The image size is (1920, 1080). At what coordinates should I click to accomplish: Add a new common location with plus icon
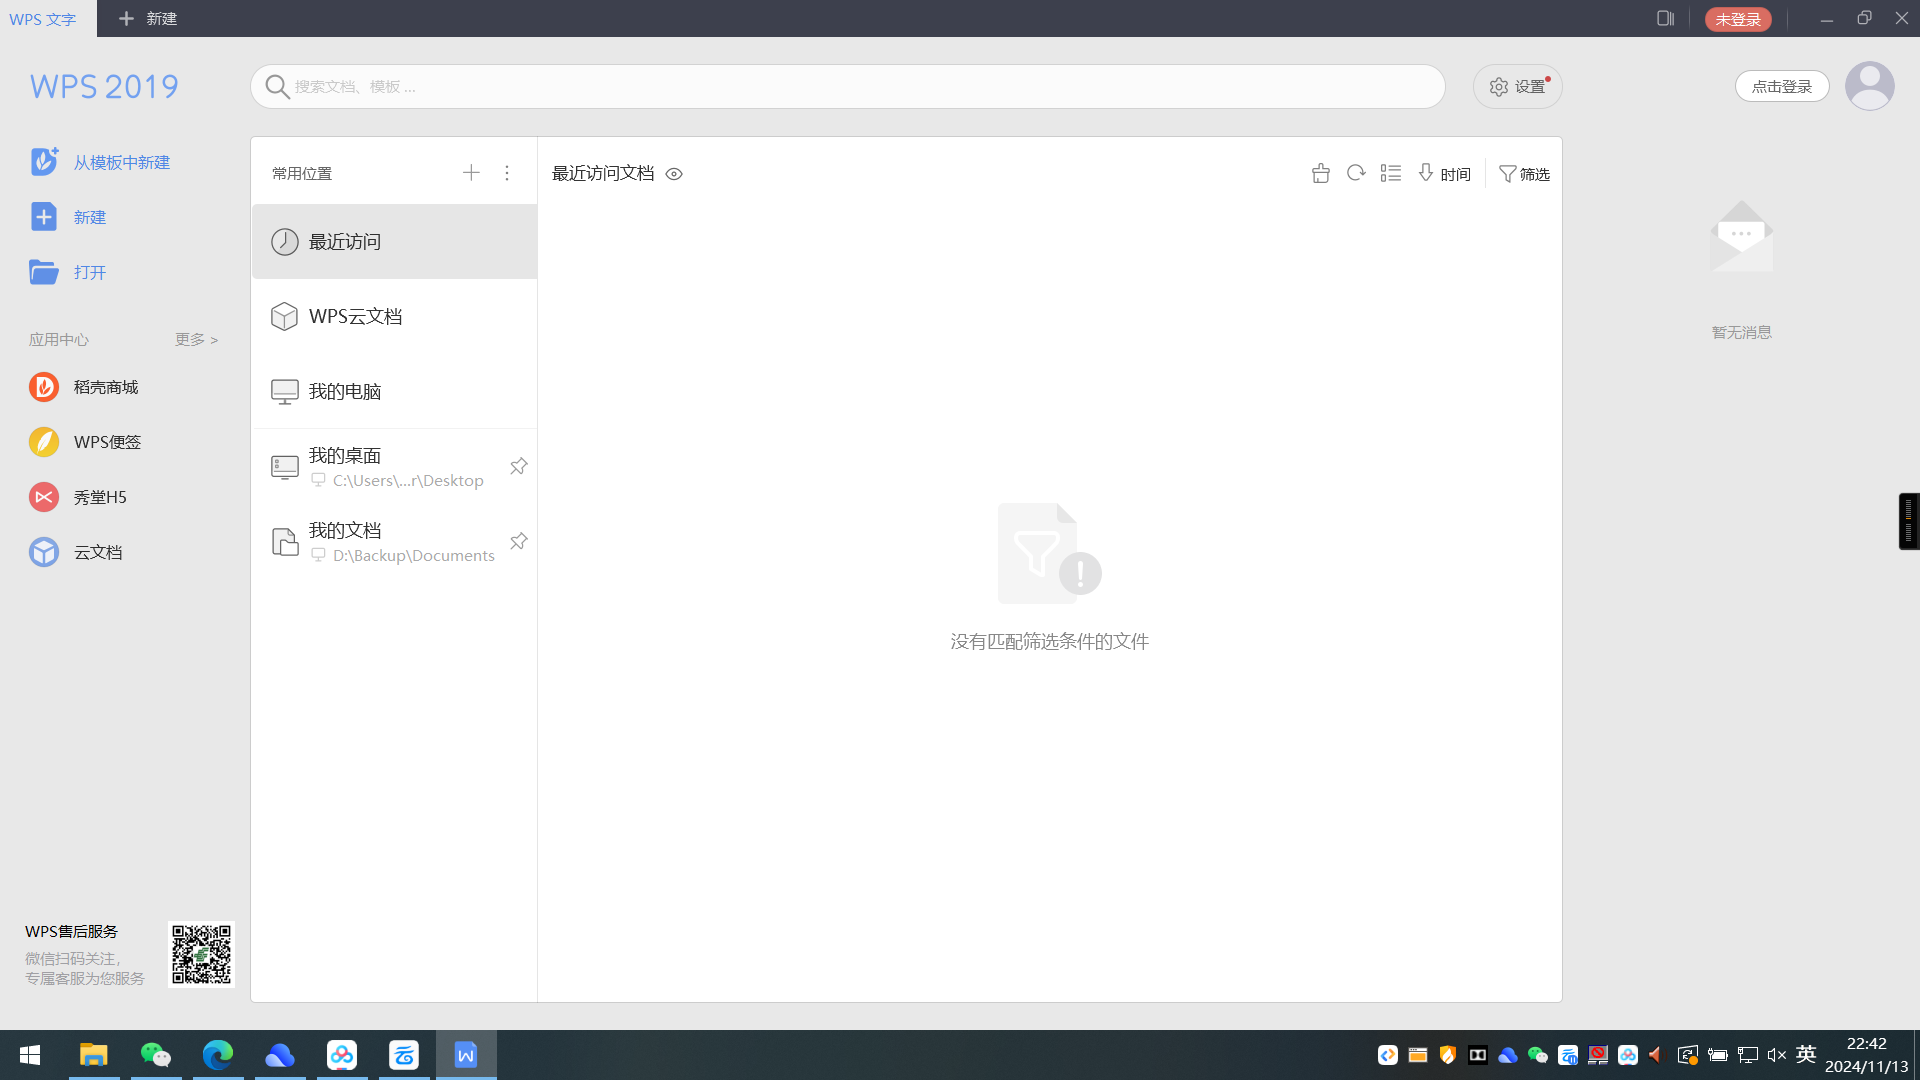click(471, 173)
